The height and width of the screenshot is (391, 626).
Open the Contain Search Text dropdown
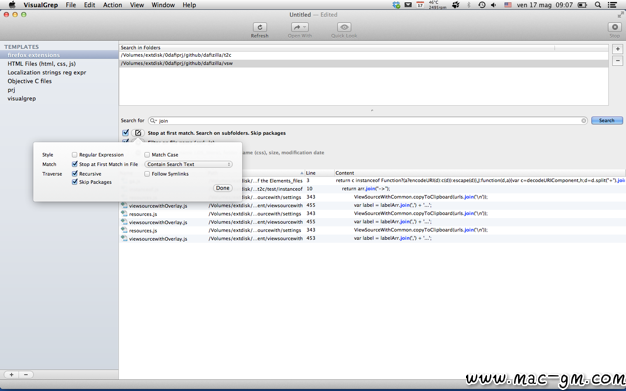(x=188, y=164)
